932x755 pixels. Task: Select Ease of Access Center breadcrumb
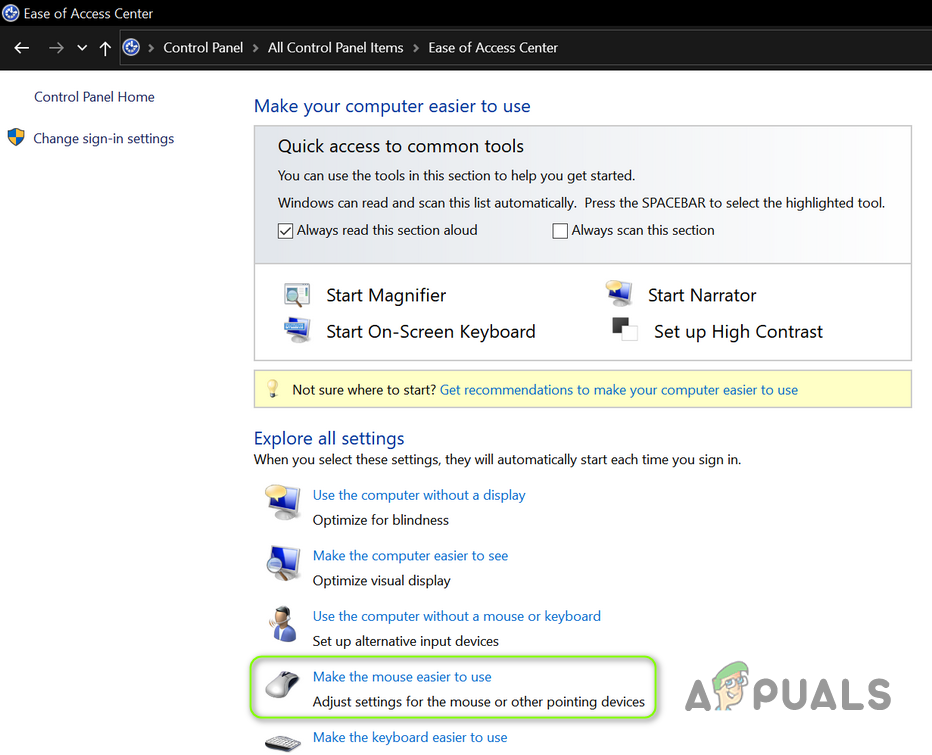point(493,48)
